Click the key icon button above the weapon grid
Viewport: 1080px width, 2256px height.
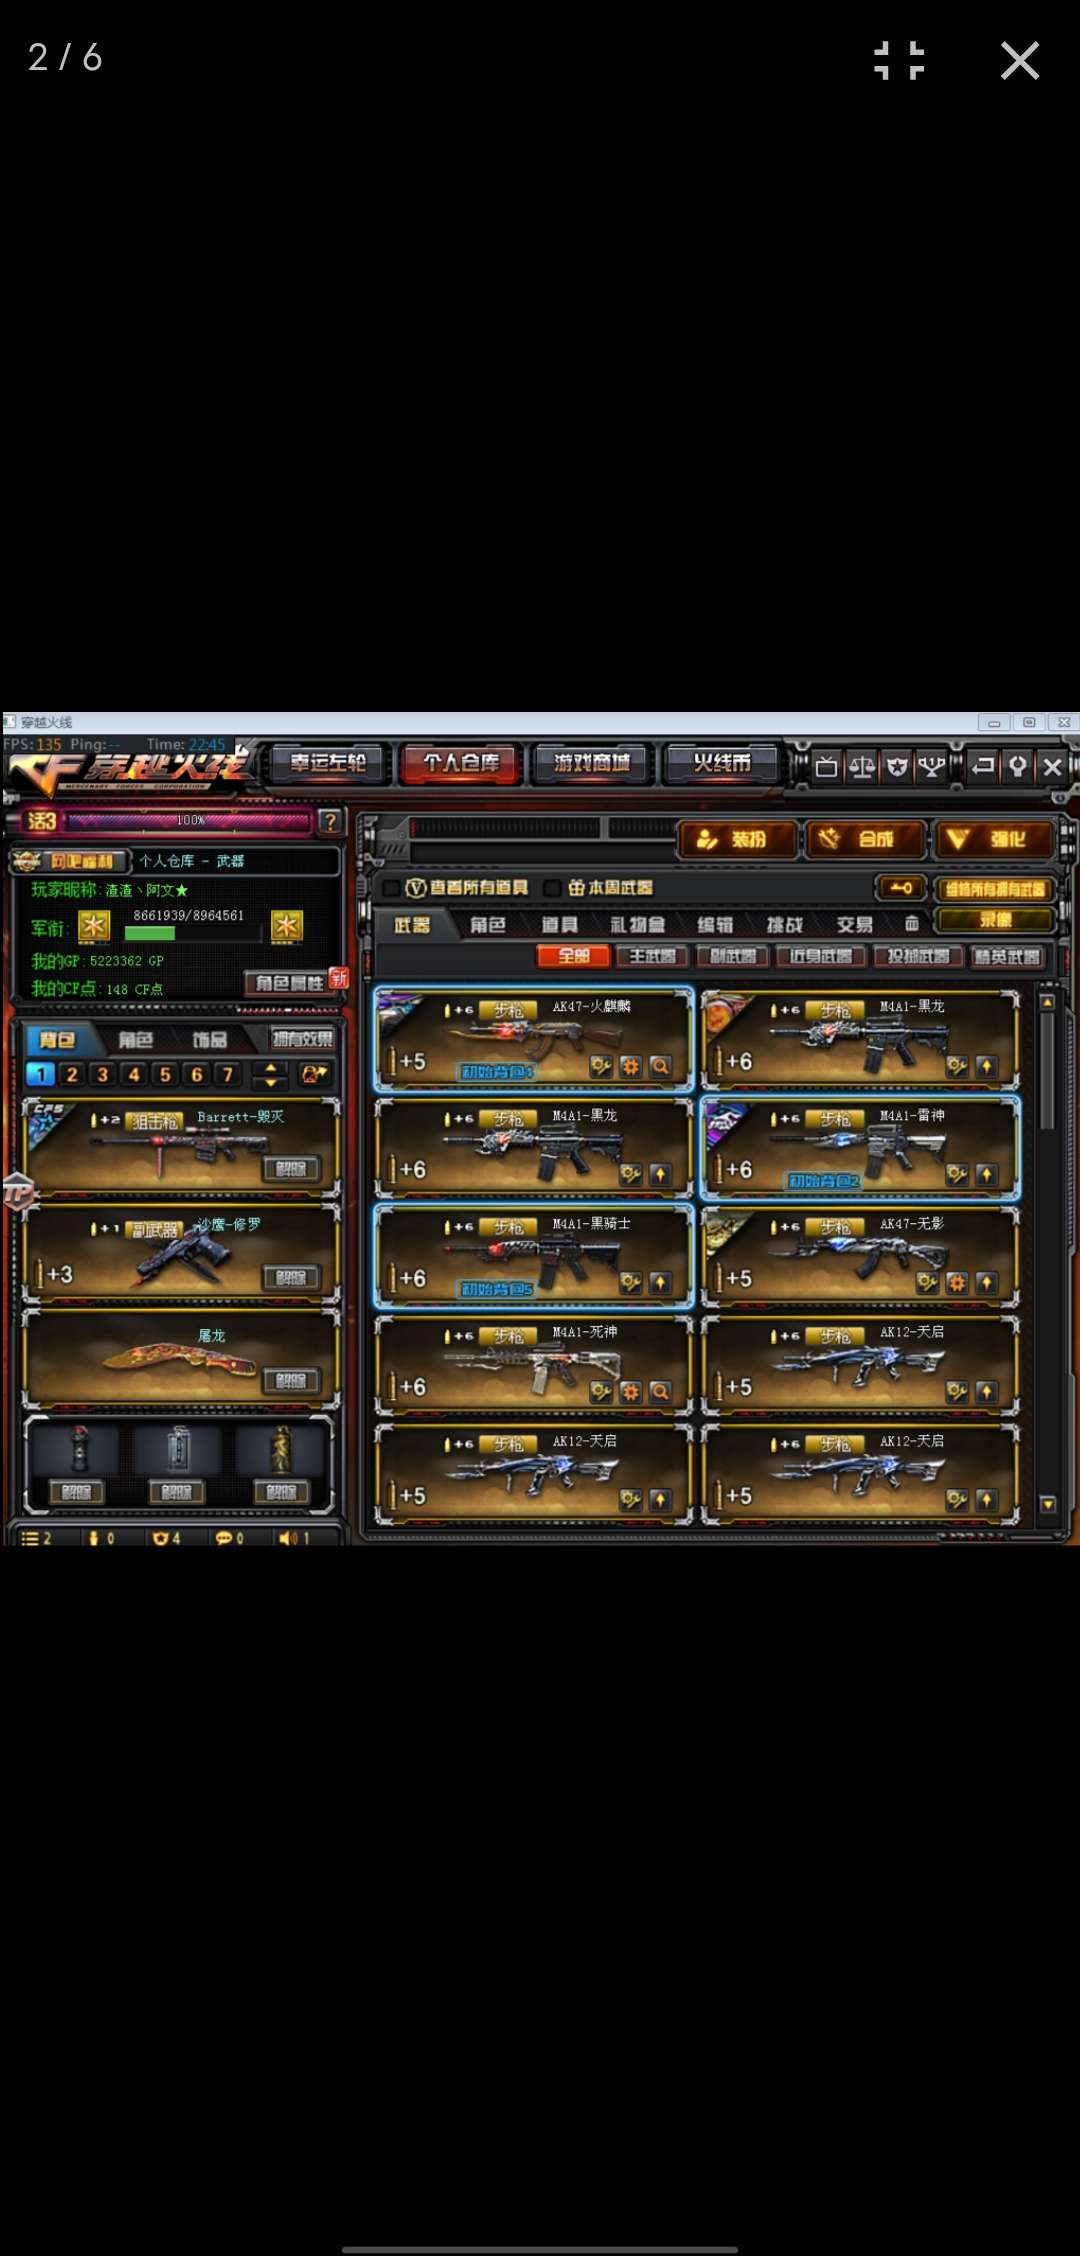(x=900, y=887)
